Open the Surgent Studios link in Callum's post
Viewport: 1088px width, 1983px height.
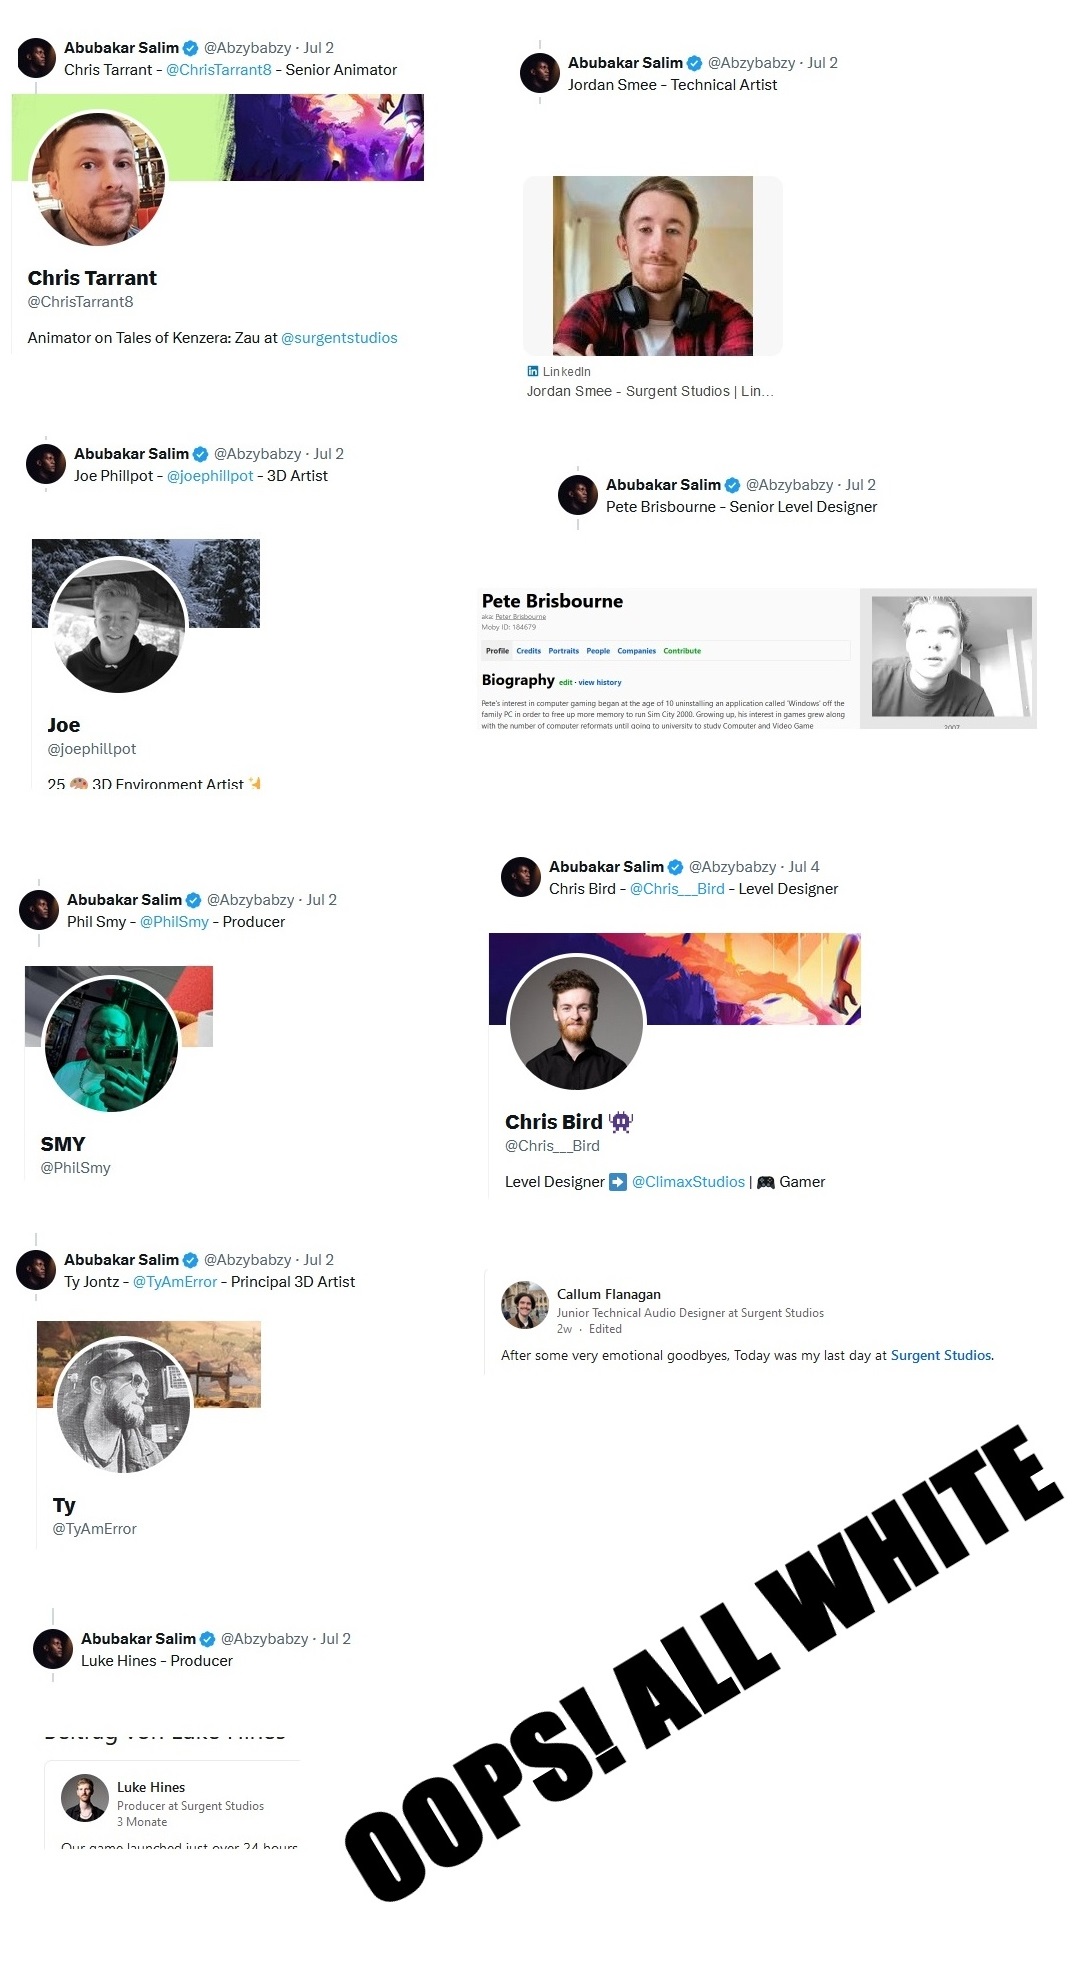pos(941,1356)
